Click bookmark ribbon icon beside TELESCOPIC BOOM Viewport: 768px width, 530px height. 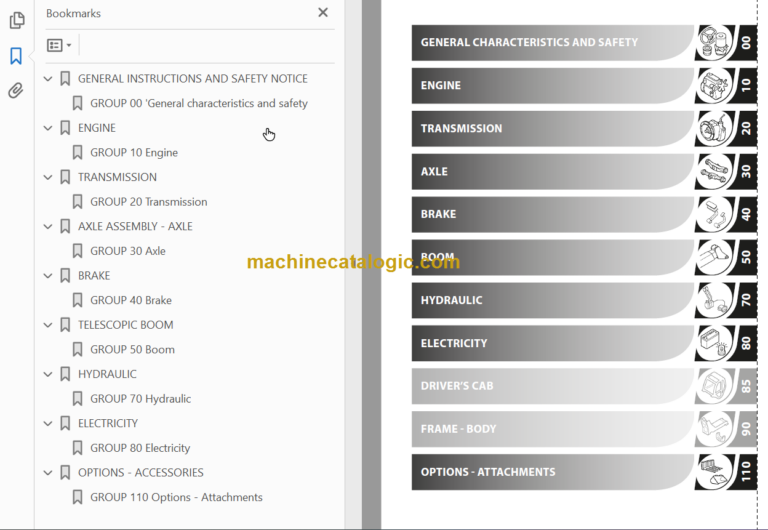pyautogui.click(x=65, y=325)
